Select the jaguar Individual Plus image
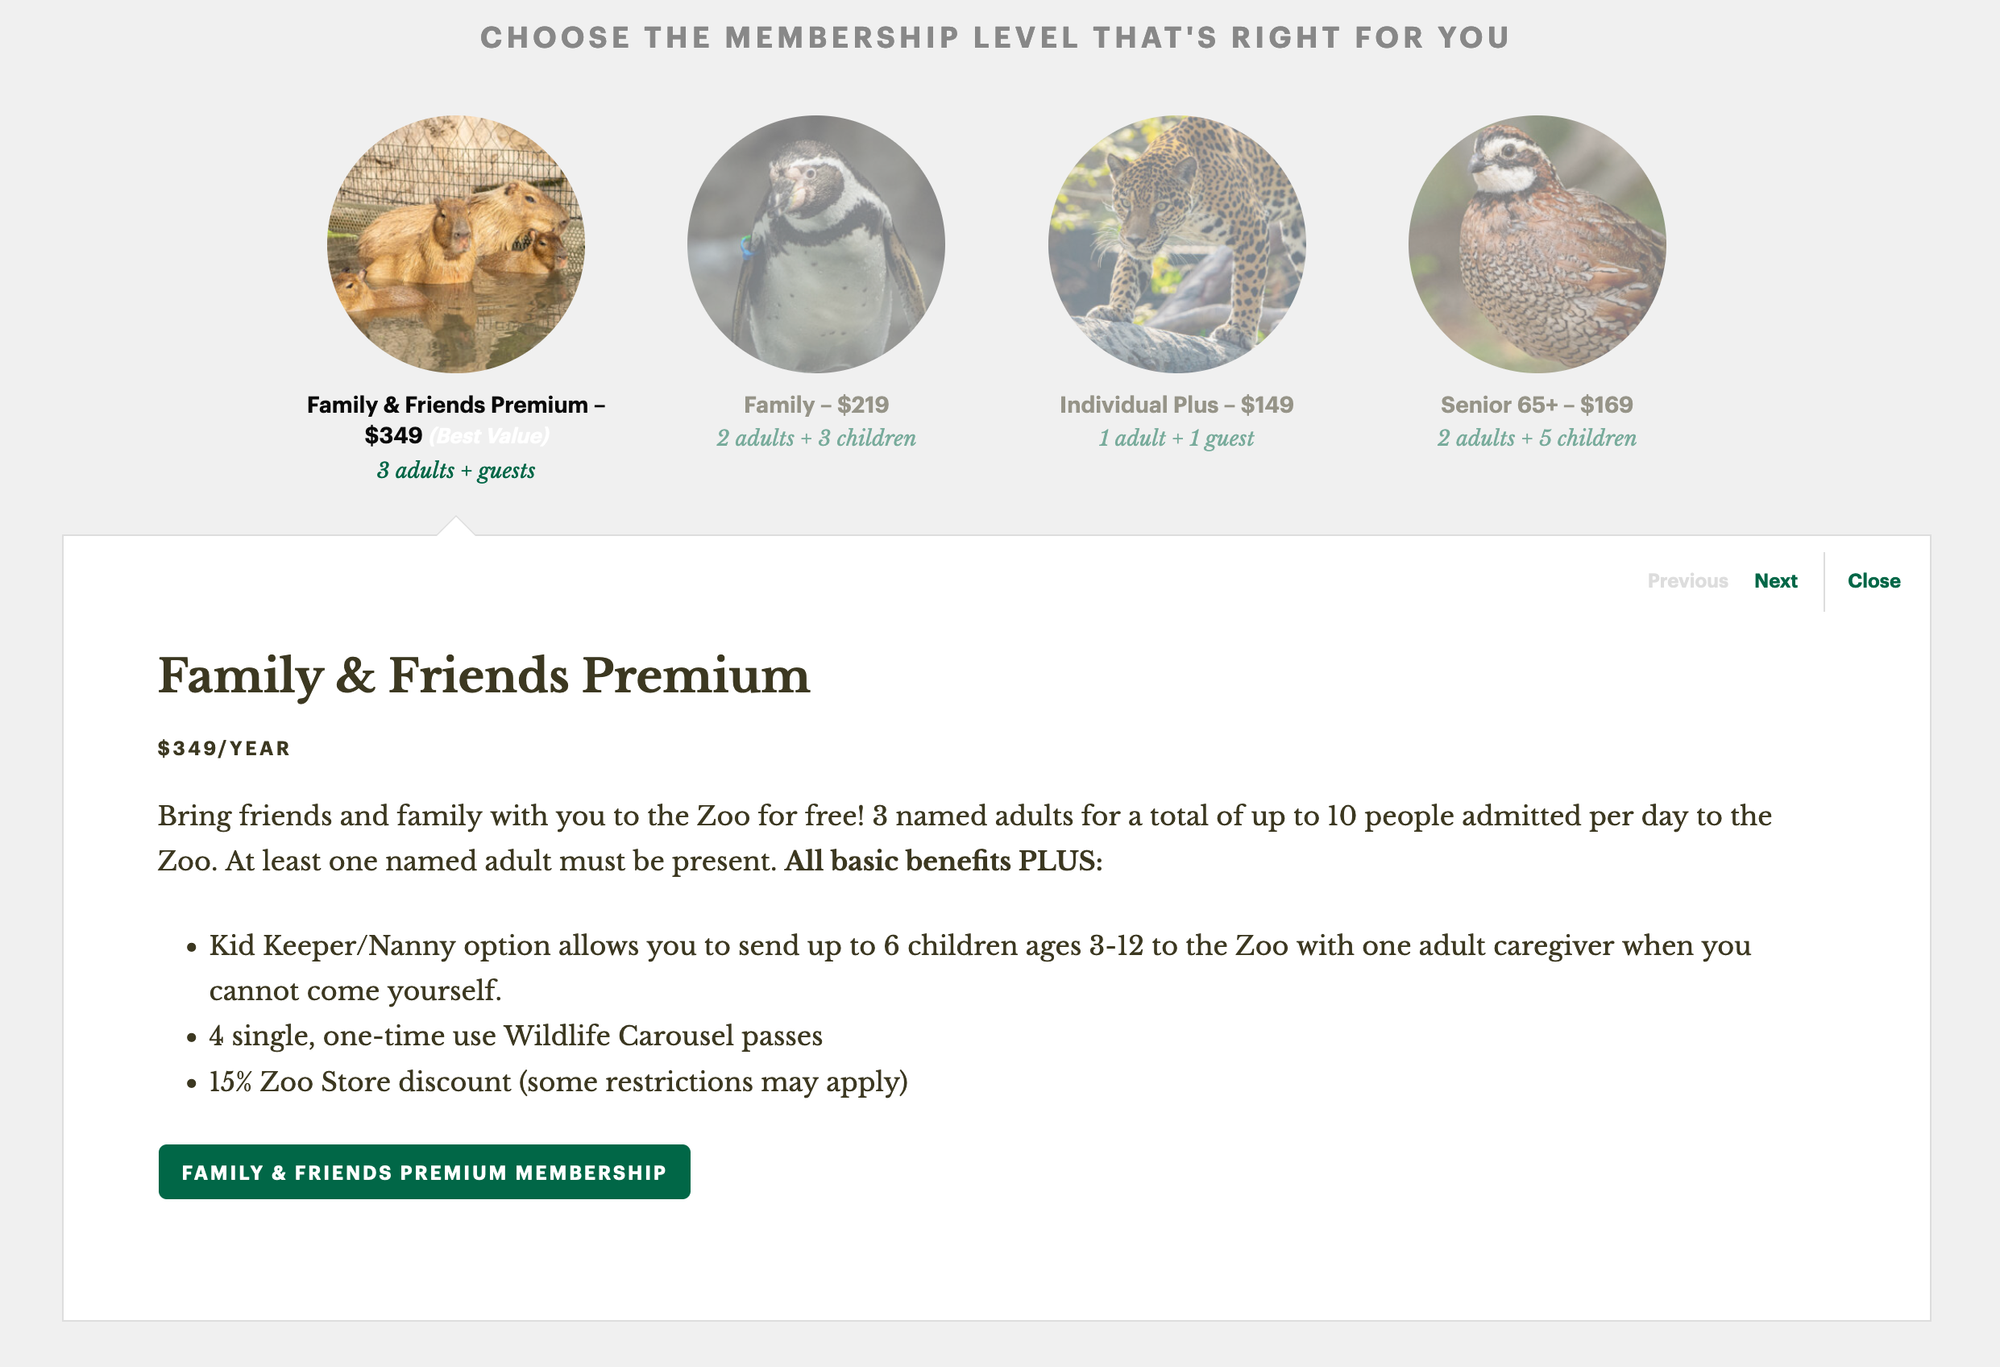This screenshot has height=1367, width=2000. 1177,244
